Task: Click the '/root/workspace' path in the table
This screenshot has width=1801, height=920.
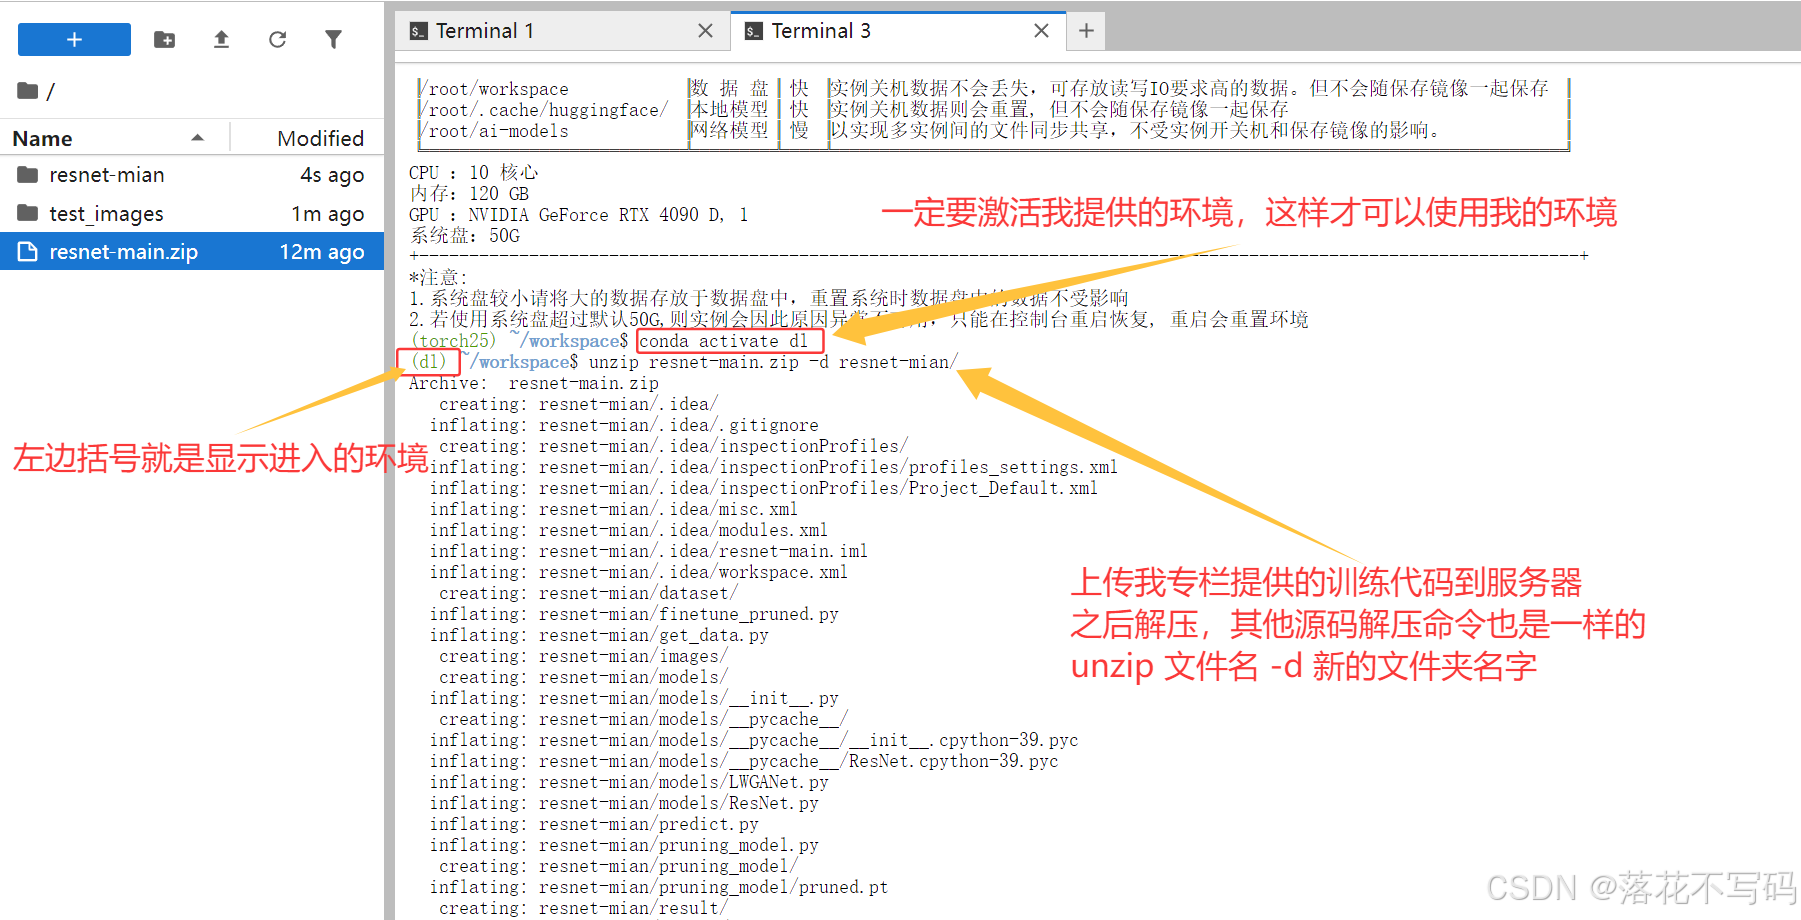Action: point(493,89)
